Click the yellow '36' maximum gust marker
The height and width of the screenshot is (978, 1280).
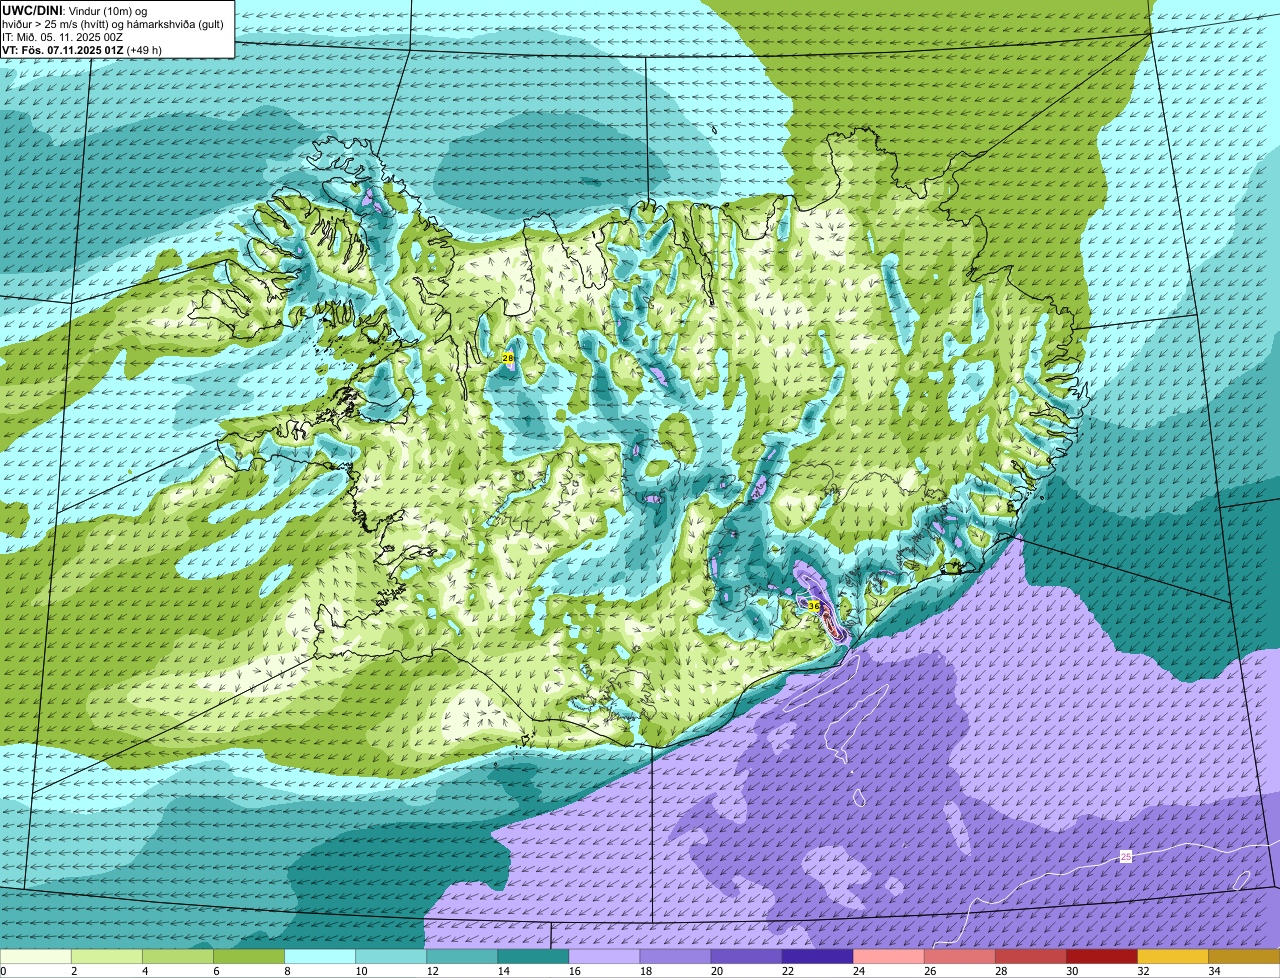(x=813, y=606)
